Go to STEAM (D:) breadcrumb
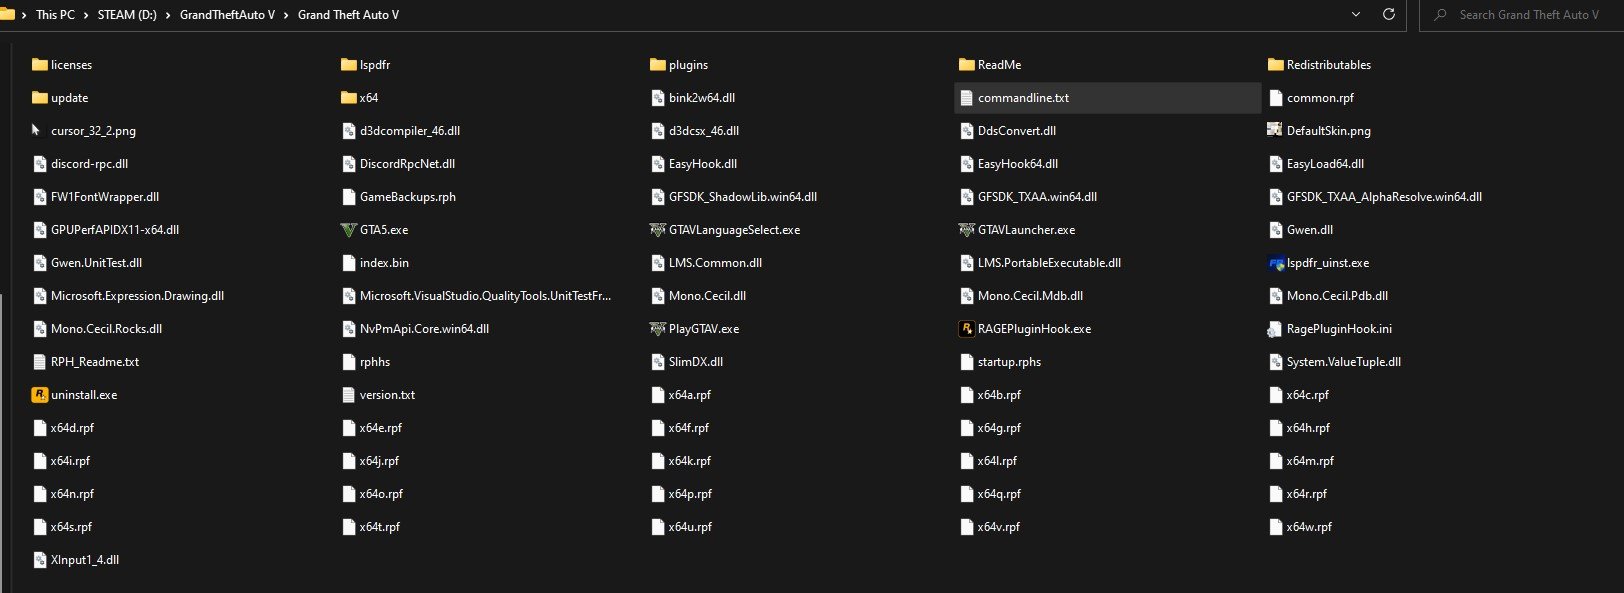Viewport: 1624px width, 593px height. (127, 15)
